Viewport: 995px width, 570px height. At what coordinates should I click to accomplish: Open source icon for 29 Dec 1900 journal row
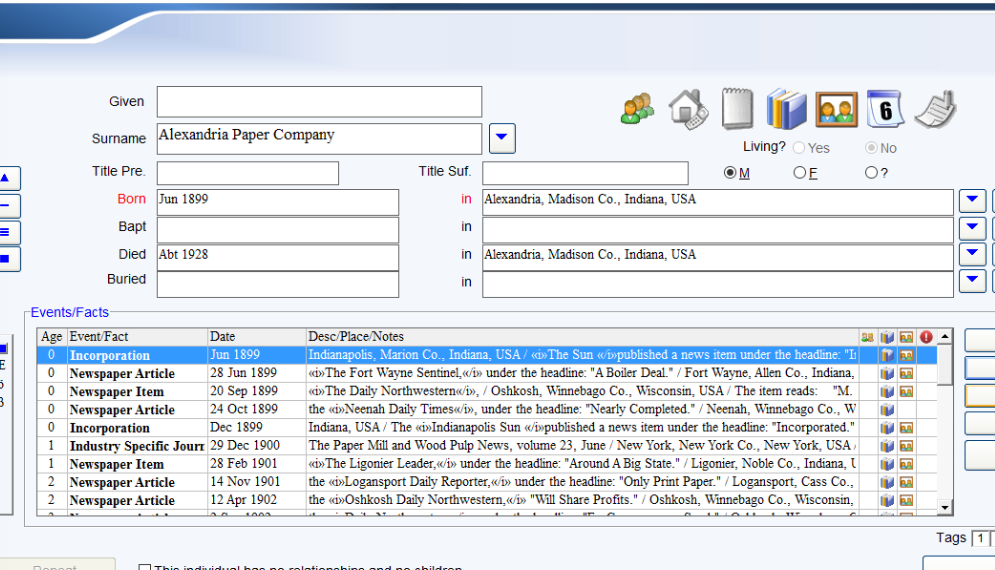point(887,446)
